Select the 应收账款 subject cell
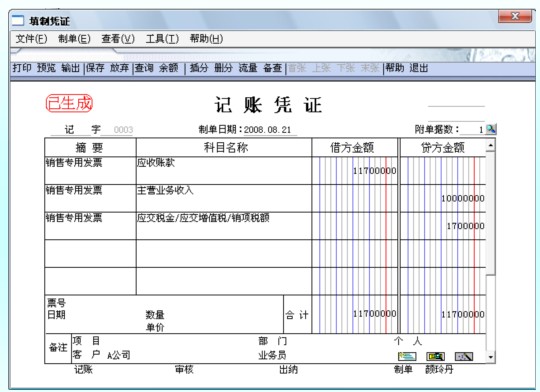This screenshot has height=392, width=540. [x=224, y=171]
